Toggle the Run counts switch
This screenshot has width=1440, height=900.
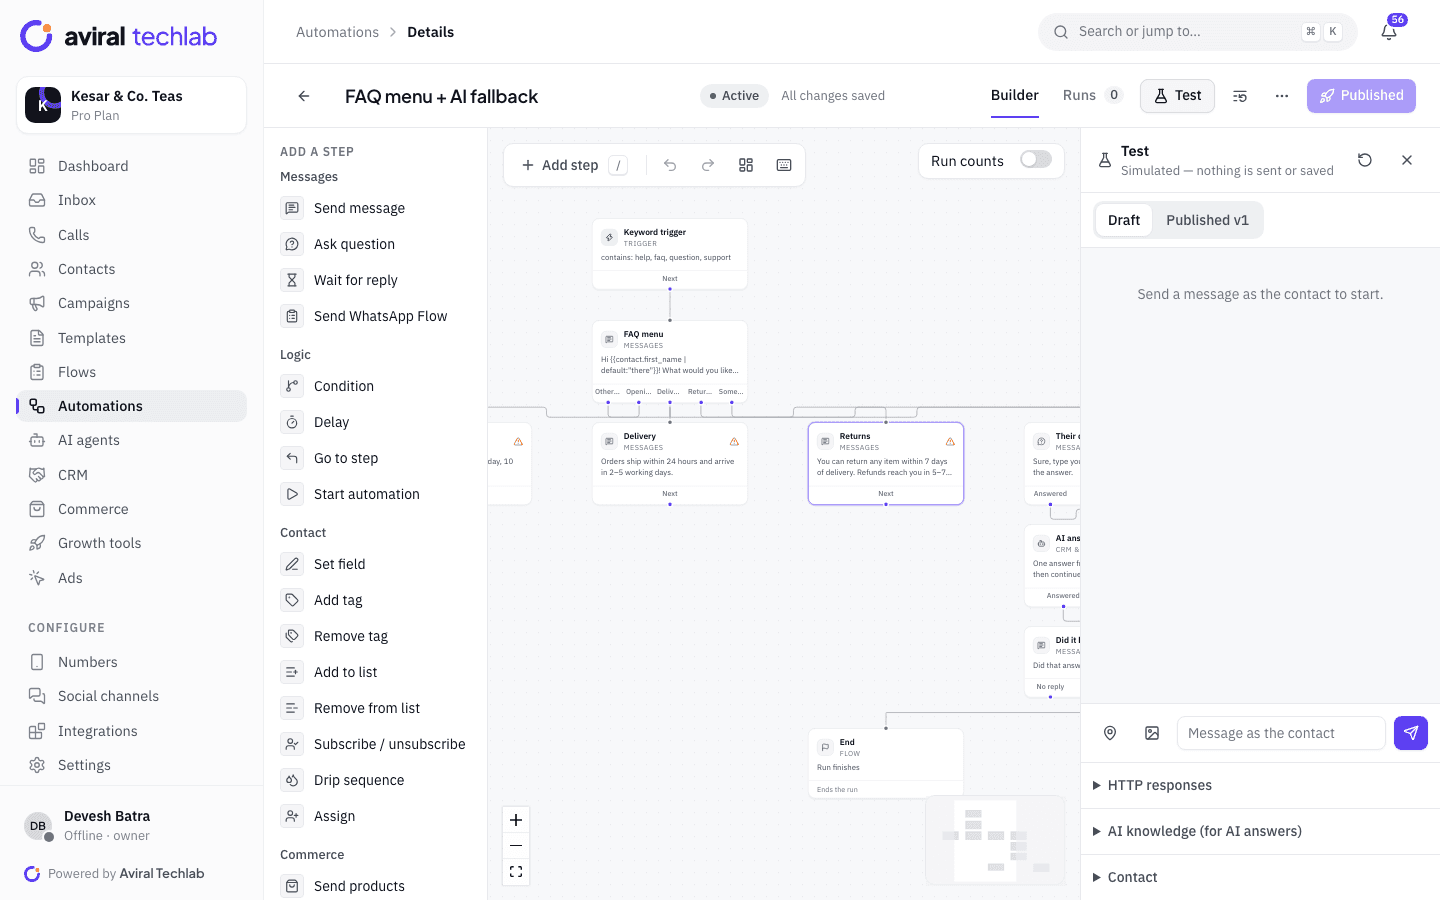click(1036, 160)
